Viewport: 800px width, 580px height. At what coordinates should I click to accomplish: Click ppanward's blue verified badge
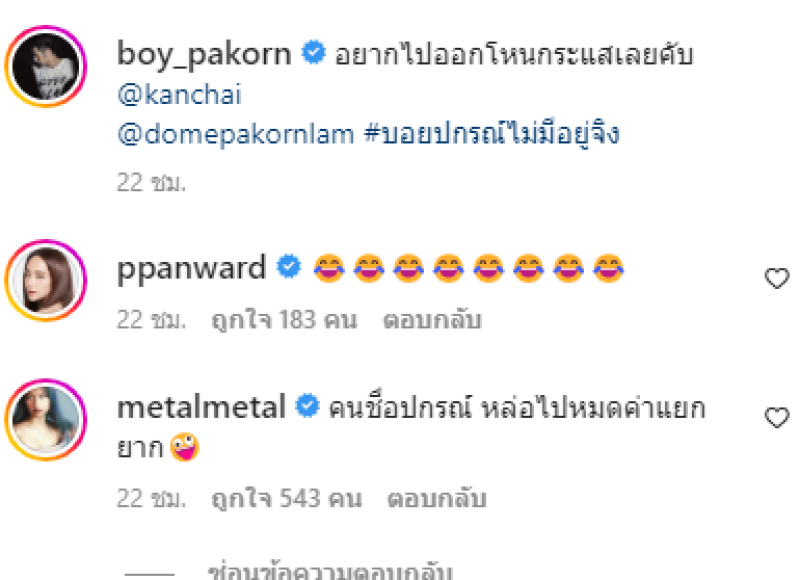click(289, 266)
